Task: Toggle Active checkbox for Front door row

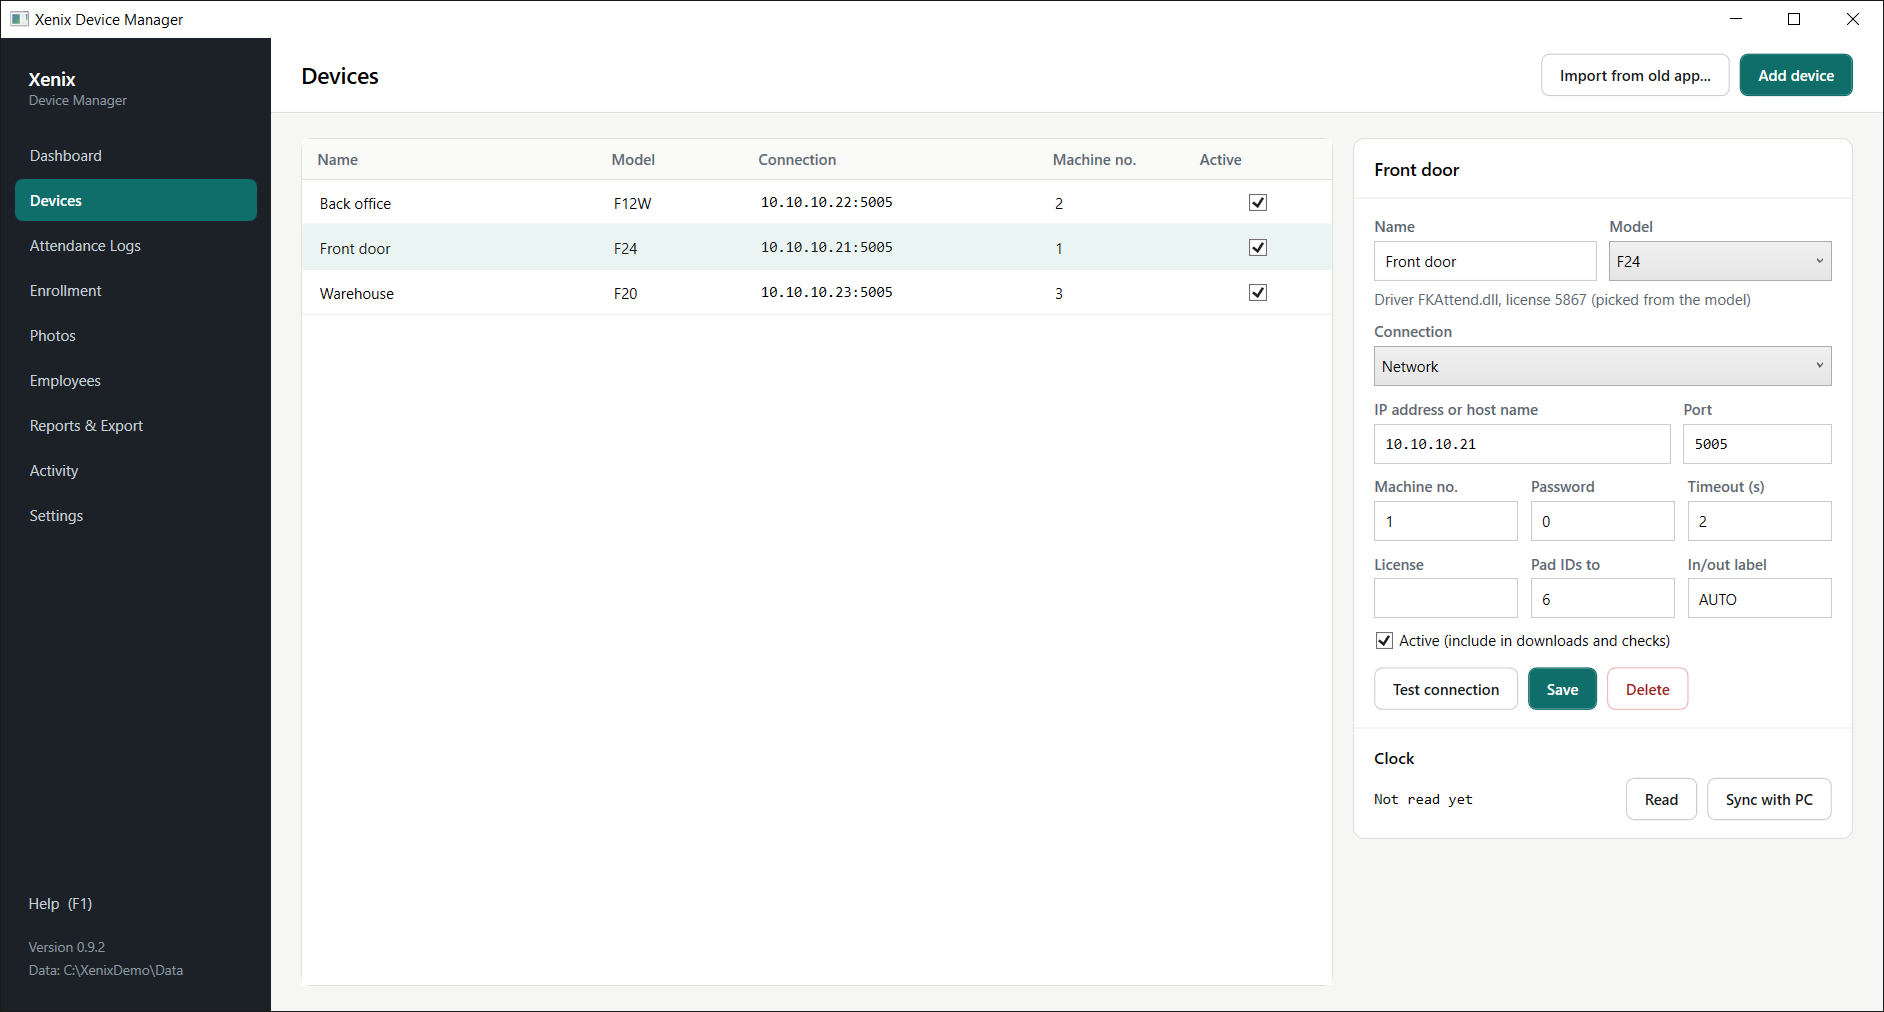Action: click(1258, 247)
